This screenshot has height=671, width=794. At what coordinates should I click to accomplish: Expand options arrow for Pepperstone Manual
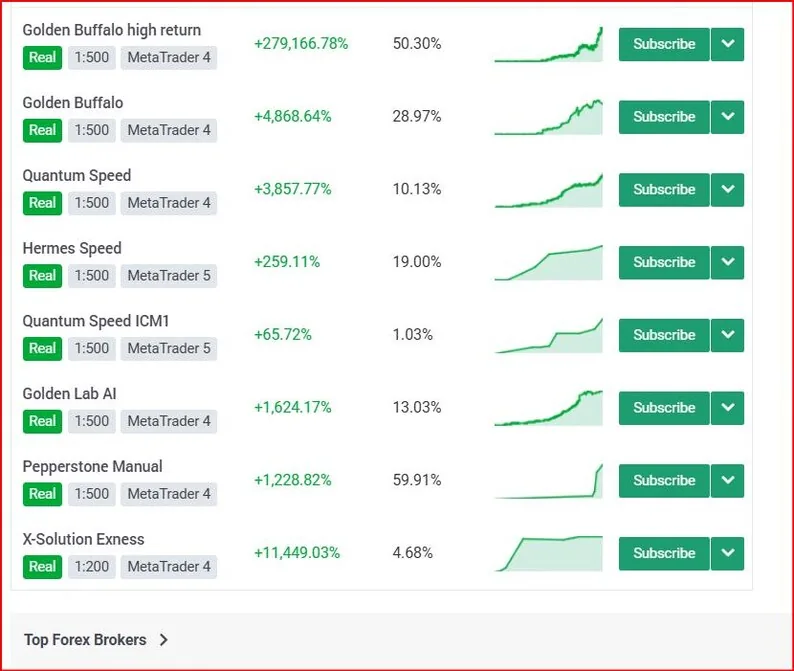pos(728,481)
